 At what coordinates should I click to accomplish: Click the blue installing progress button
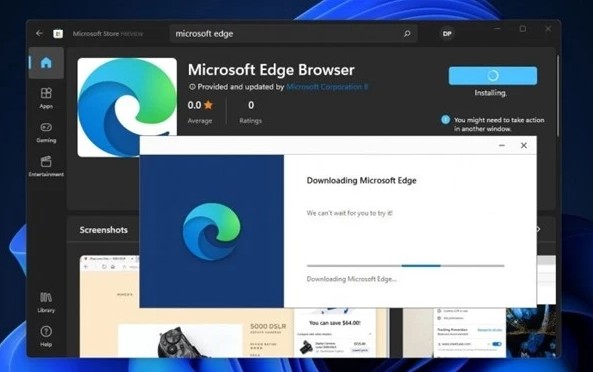pyautogui.click(x=493, y=76)
